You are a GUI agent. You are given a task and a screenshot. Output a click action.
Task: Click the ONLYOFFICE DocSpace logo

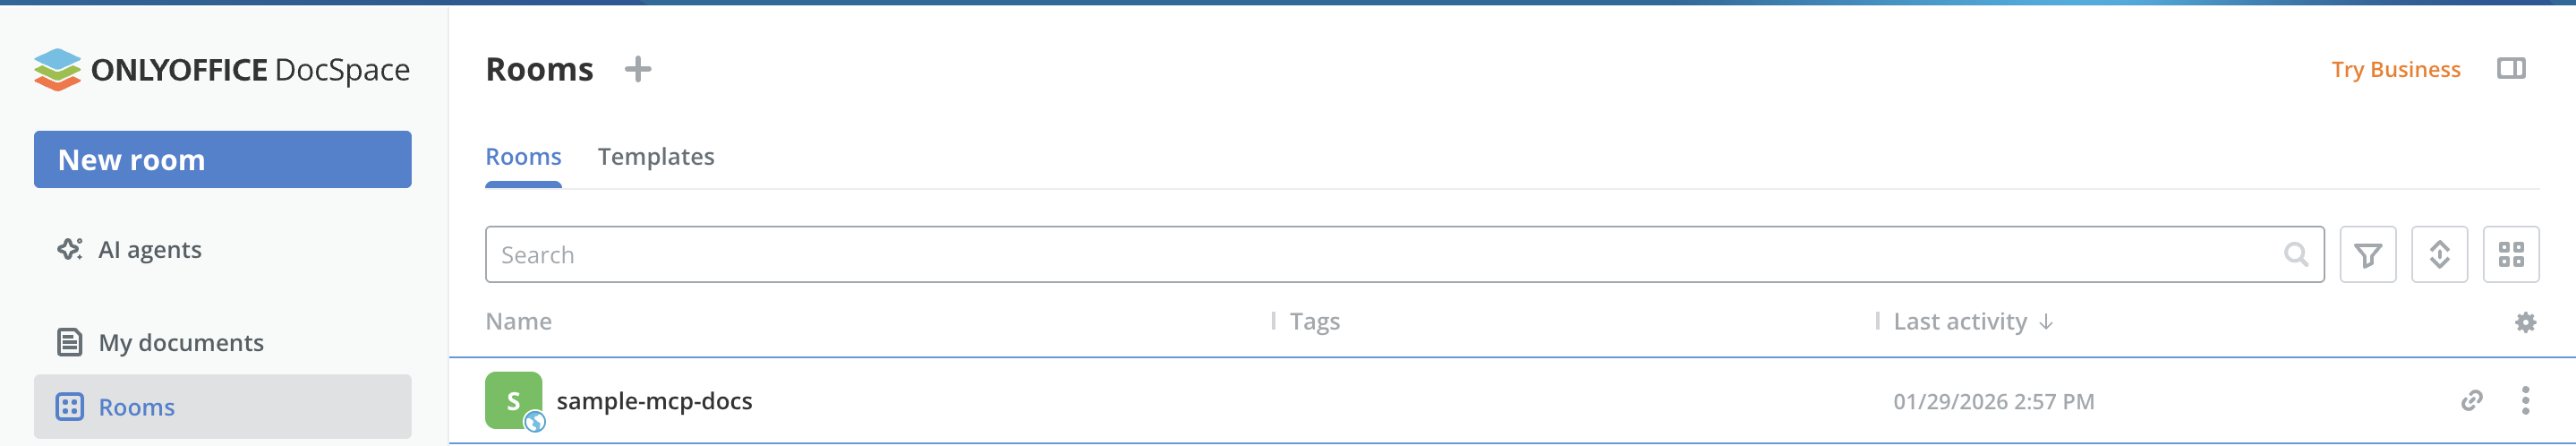click(221, 70)
